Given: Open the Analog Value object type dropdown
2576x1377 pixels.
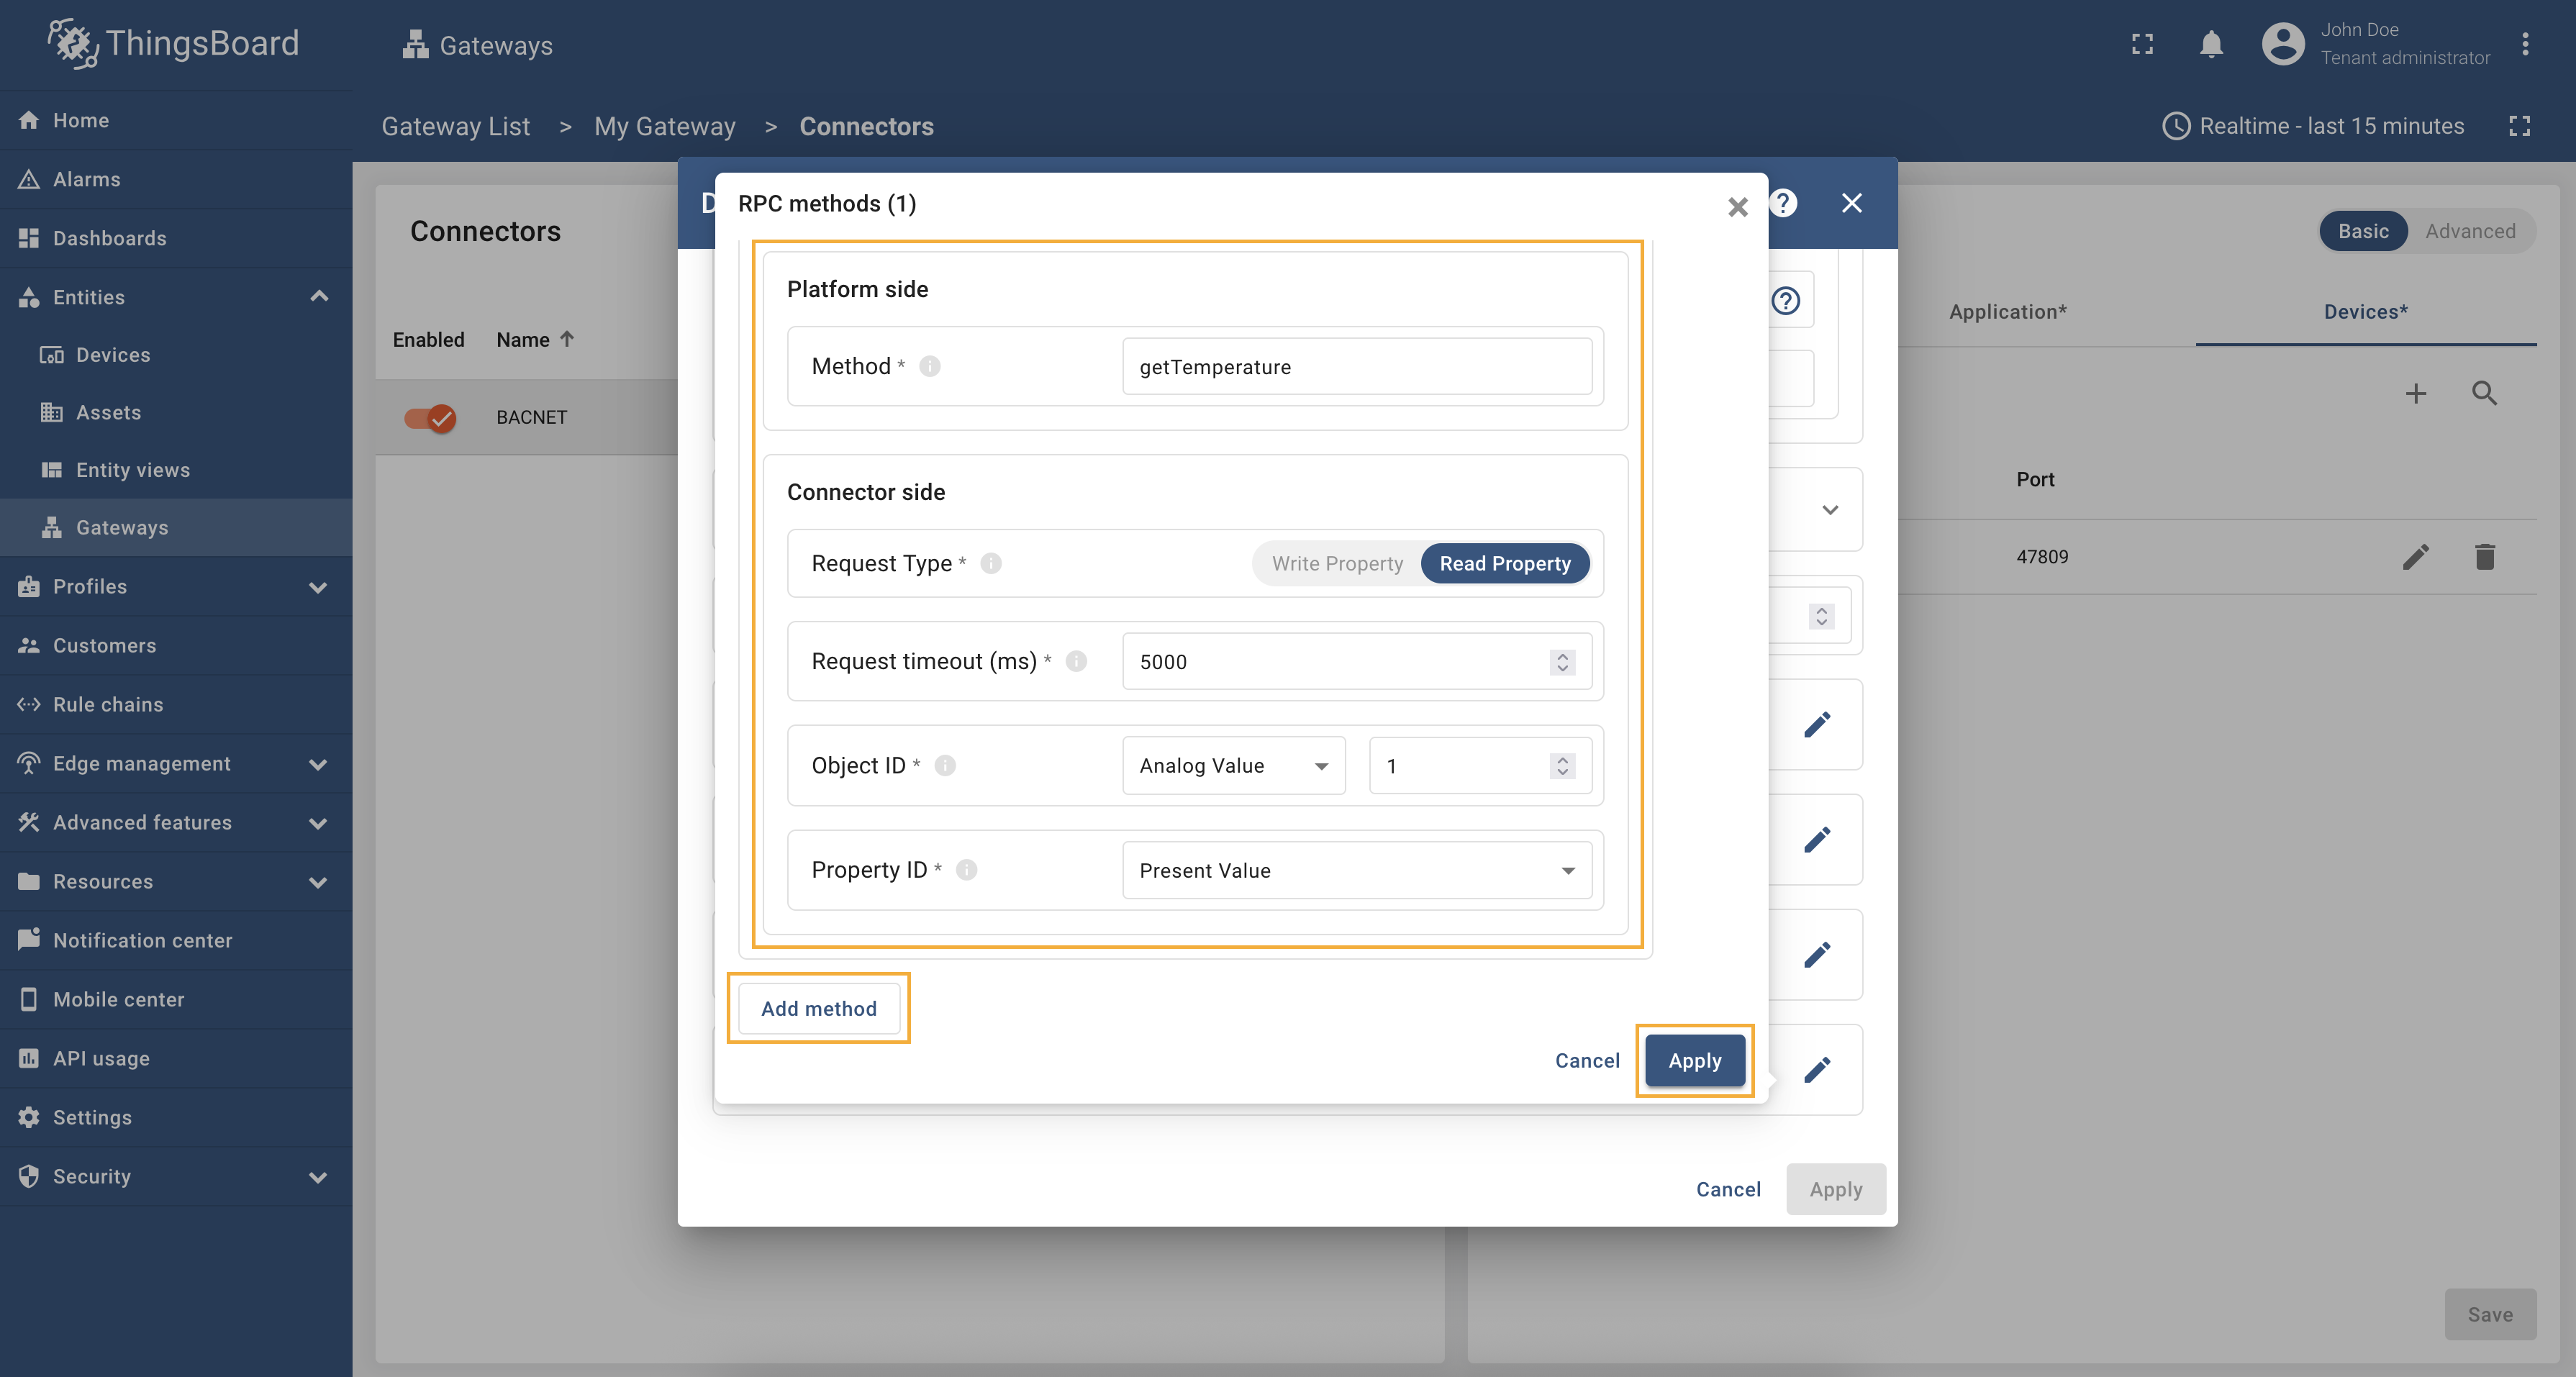Looking at the screenshot, I should click(1233, 765).
